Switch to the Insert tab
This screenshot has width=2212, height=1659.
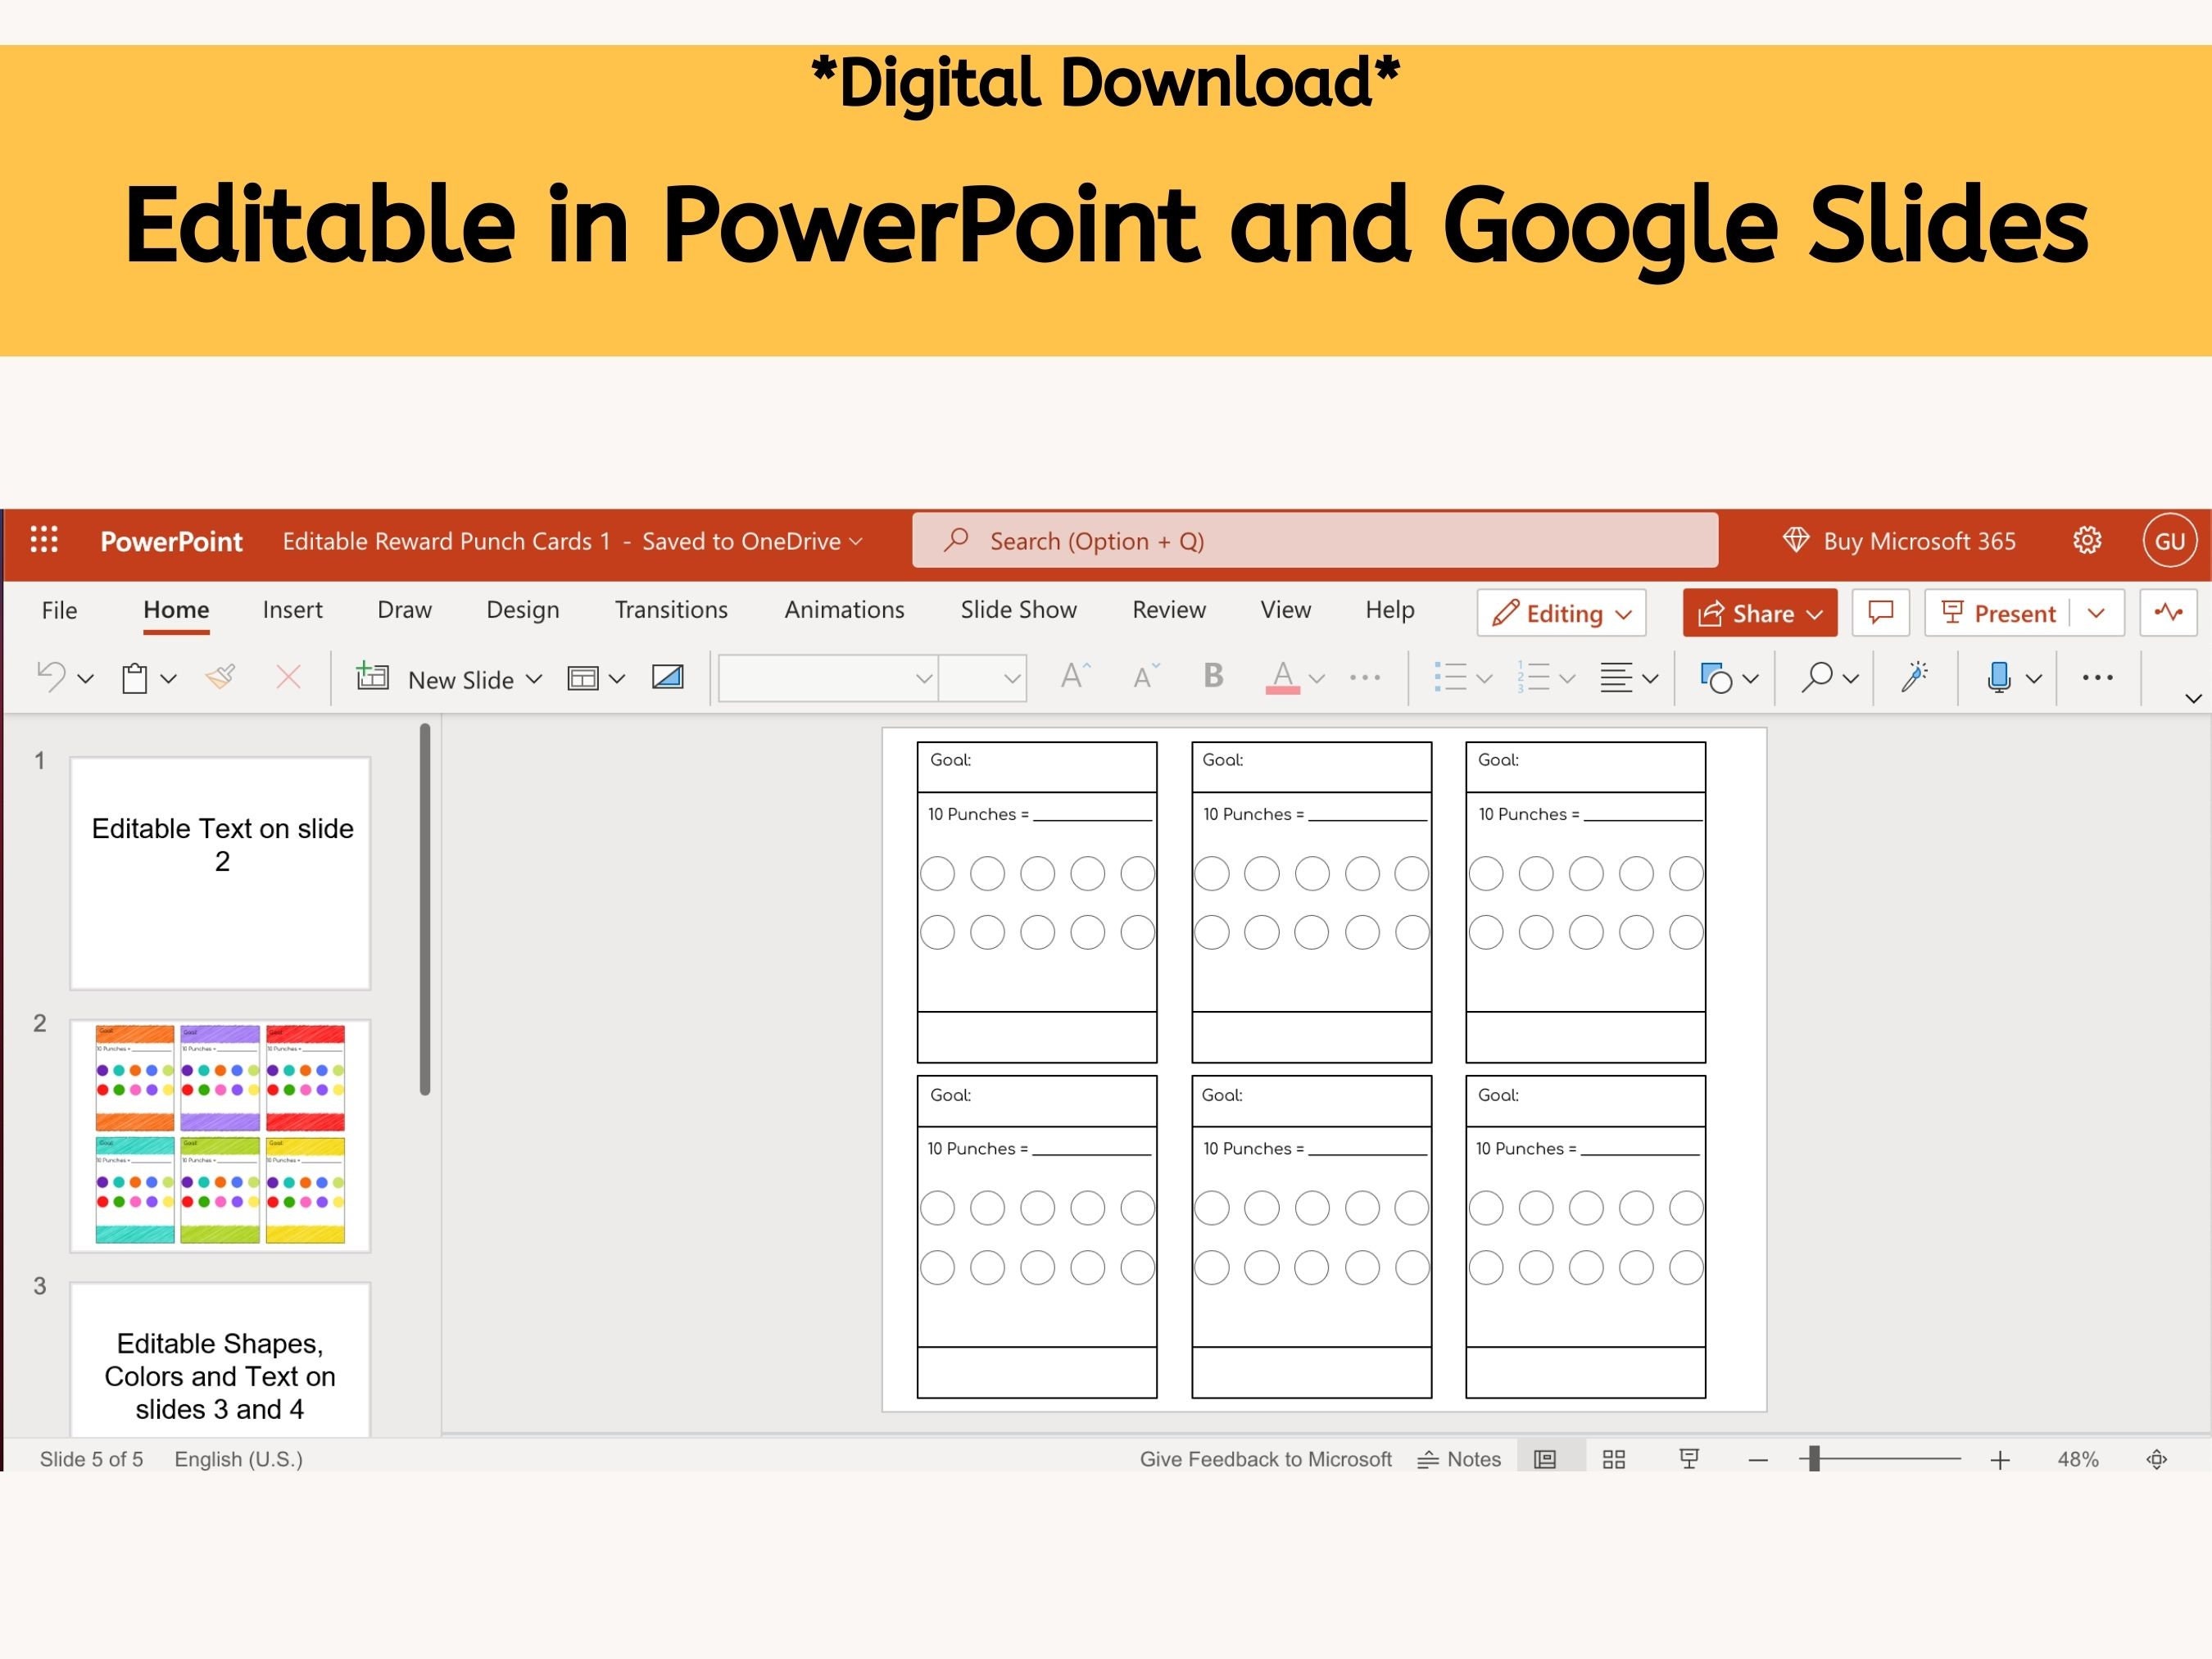292,609
